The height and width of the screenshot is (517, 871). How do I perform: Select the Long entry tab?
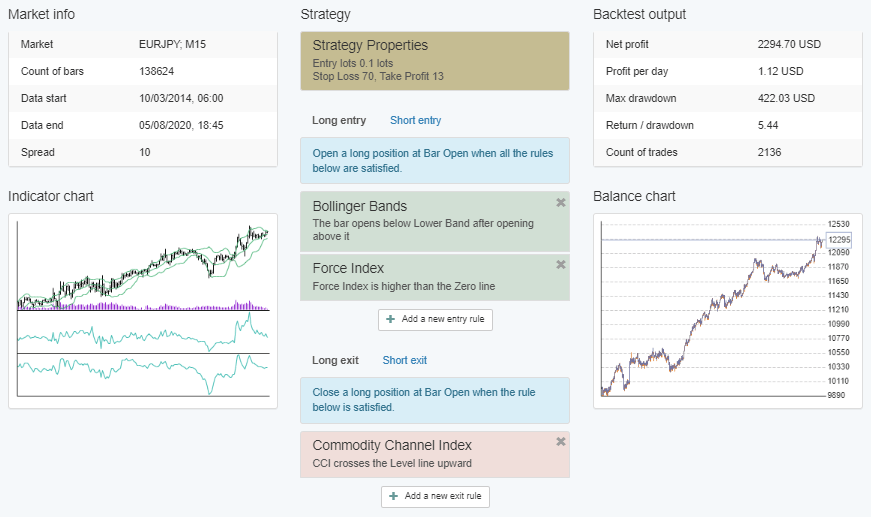point(339,120)
